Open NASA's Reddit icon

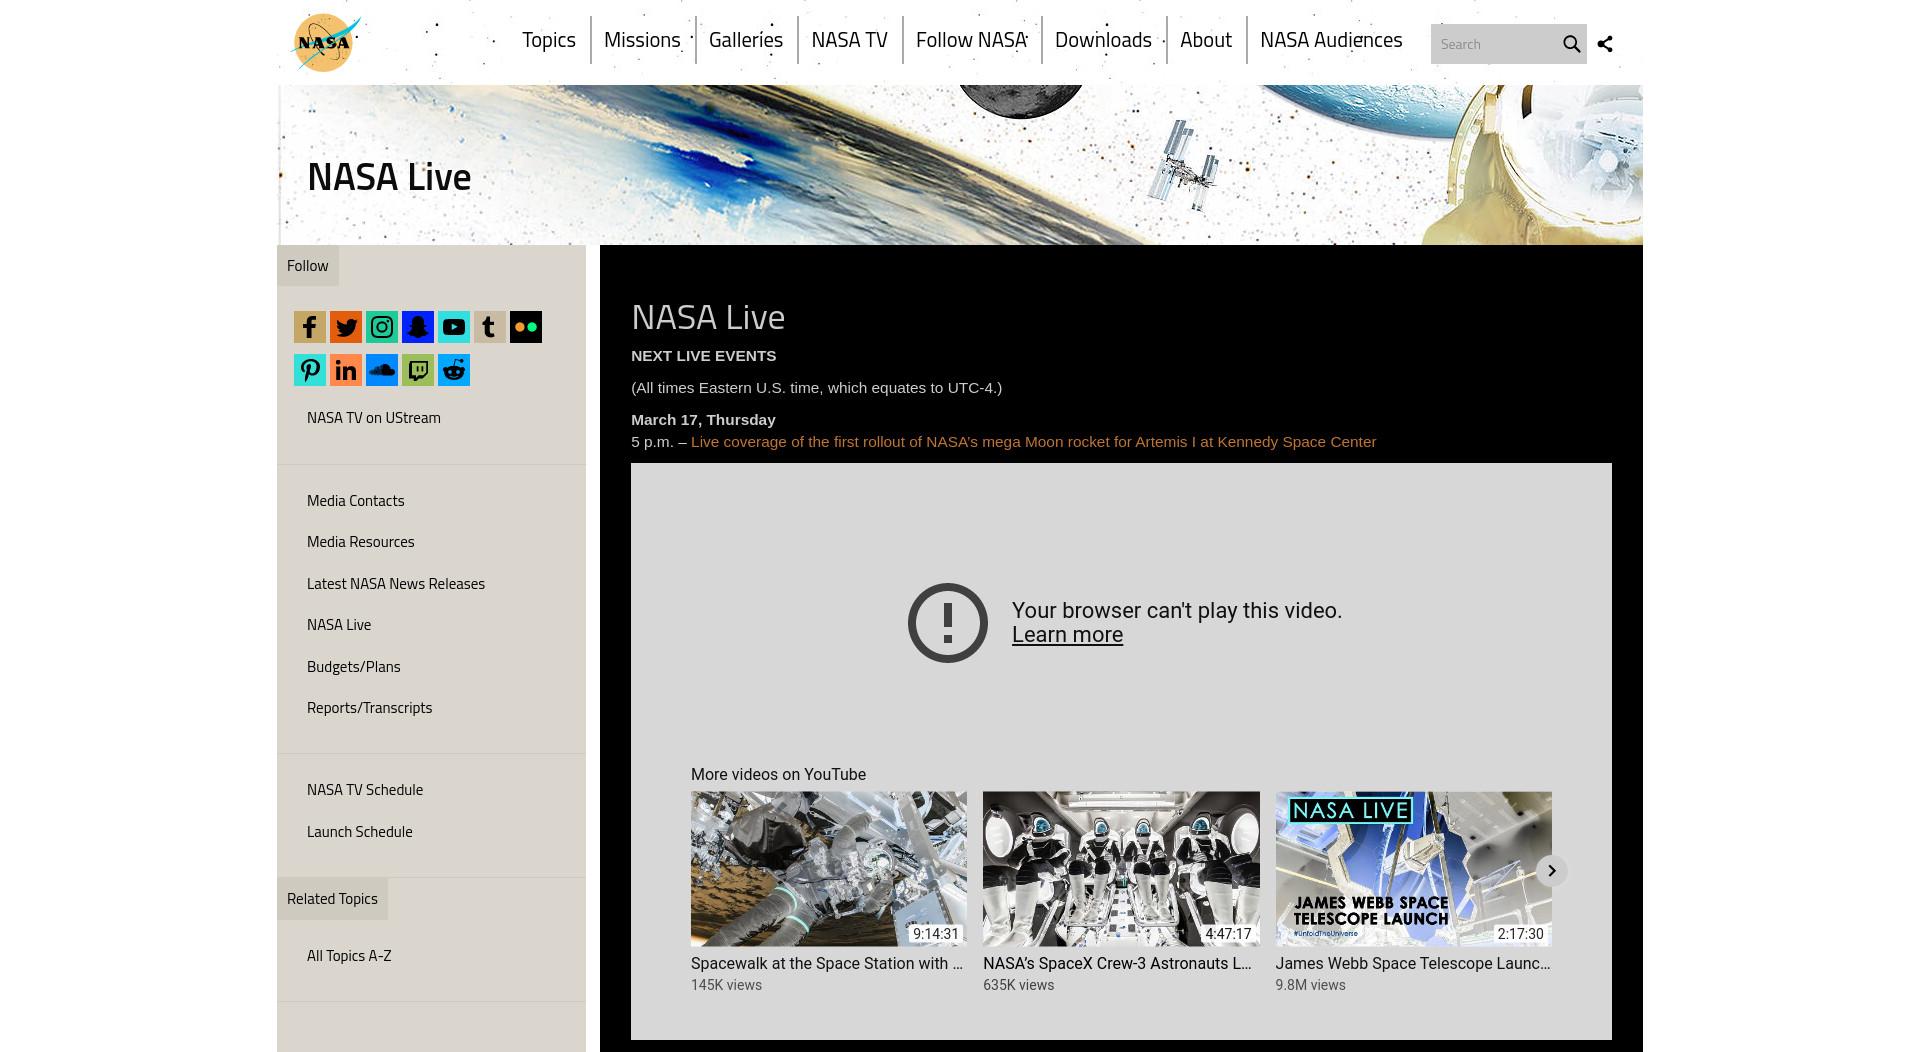pos(454,370)
